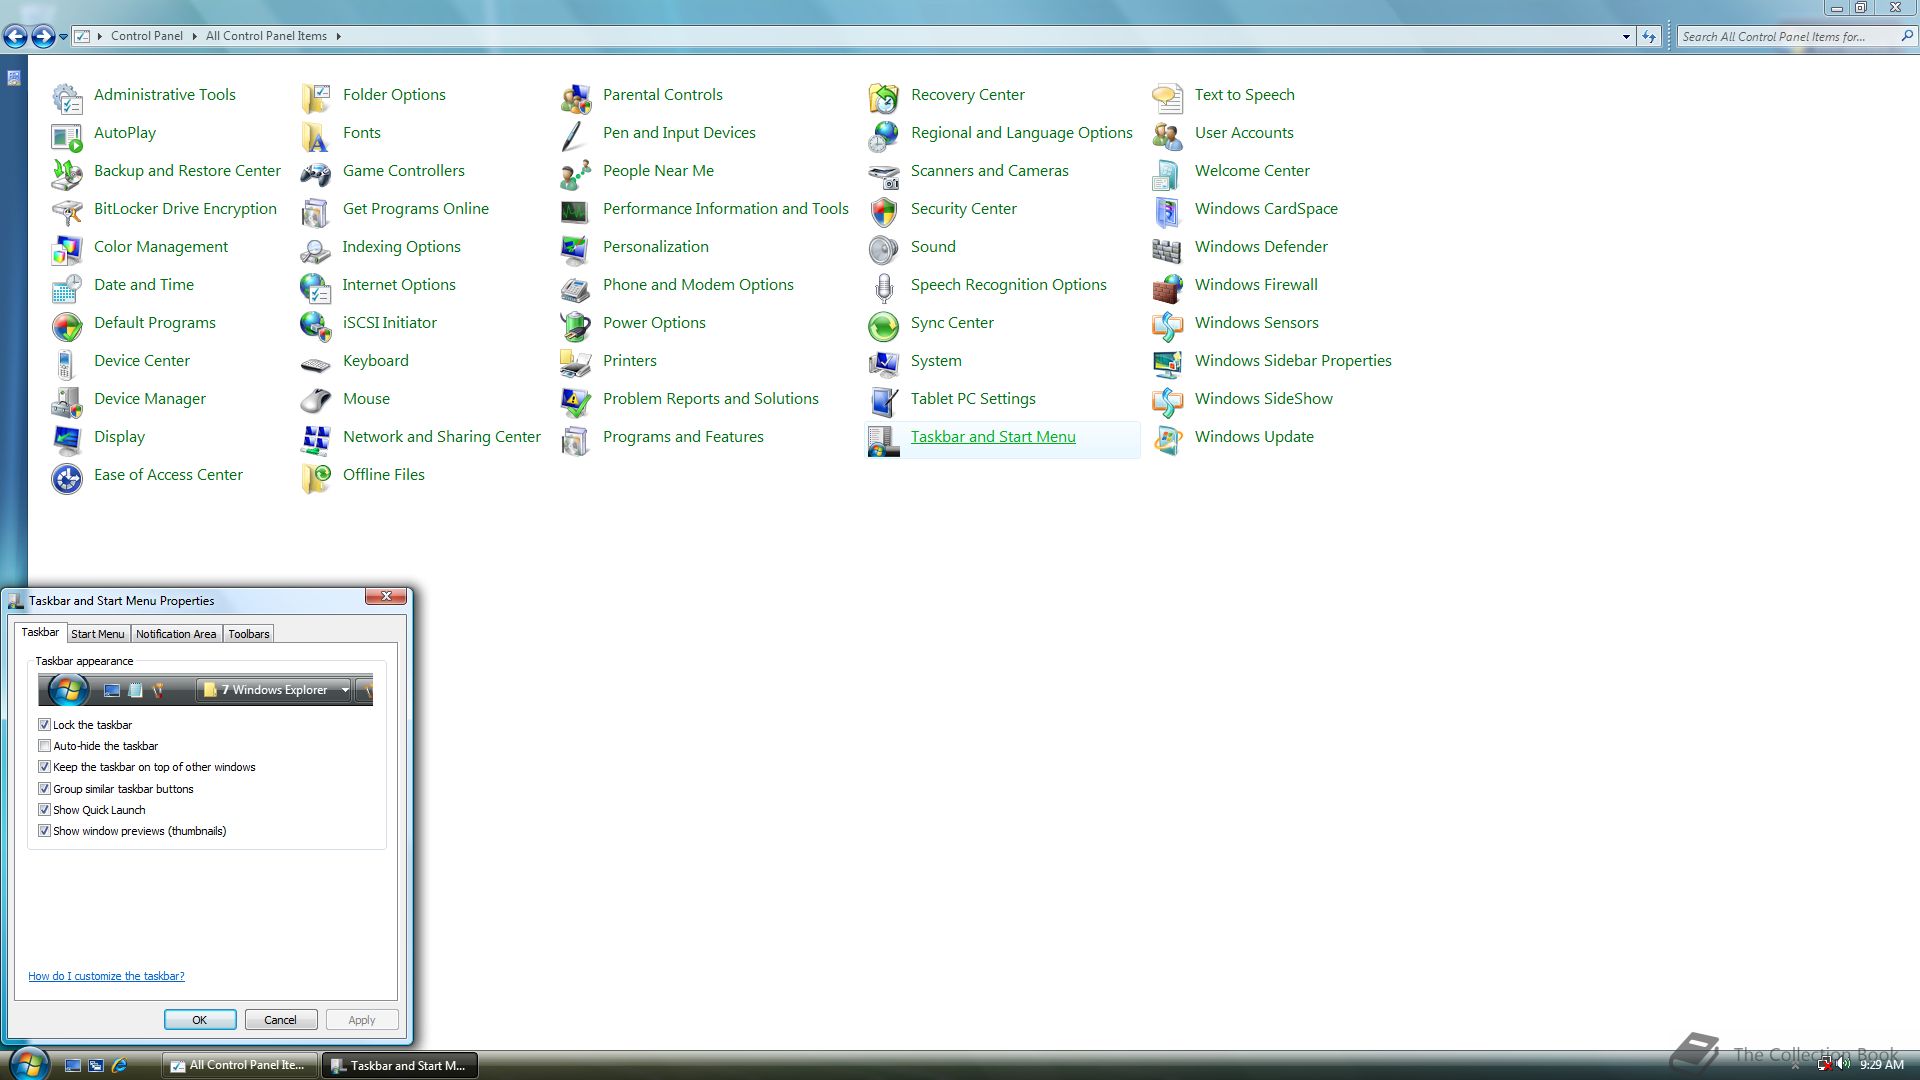Click the search magnifier icon
This screenshot has width=1920, height=1080.
1906,36
